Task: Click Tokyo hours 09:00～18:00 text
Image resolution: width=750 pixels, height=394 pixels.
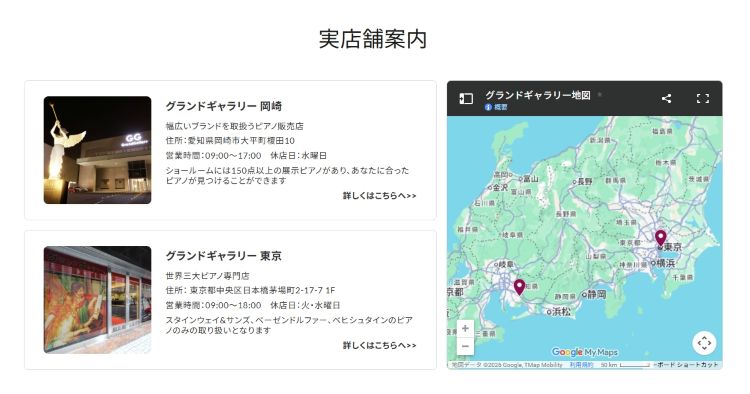Action: click(233, 305)
